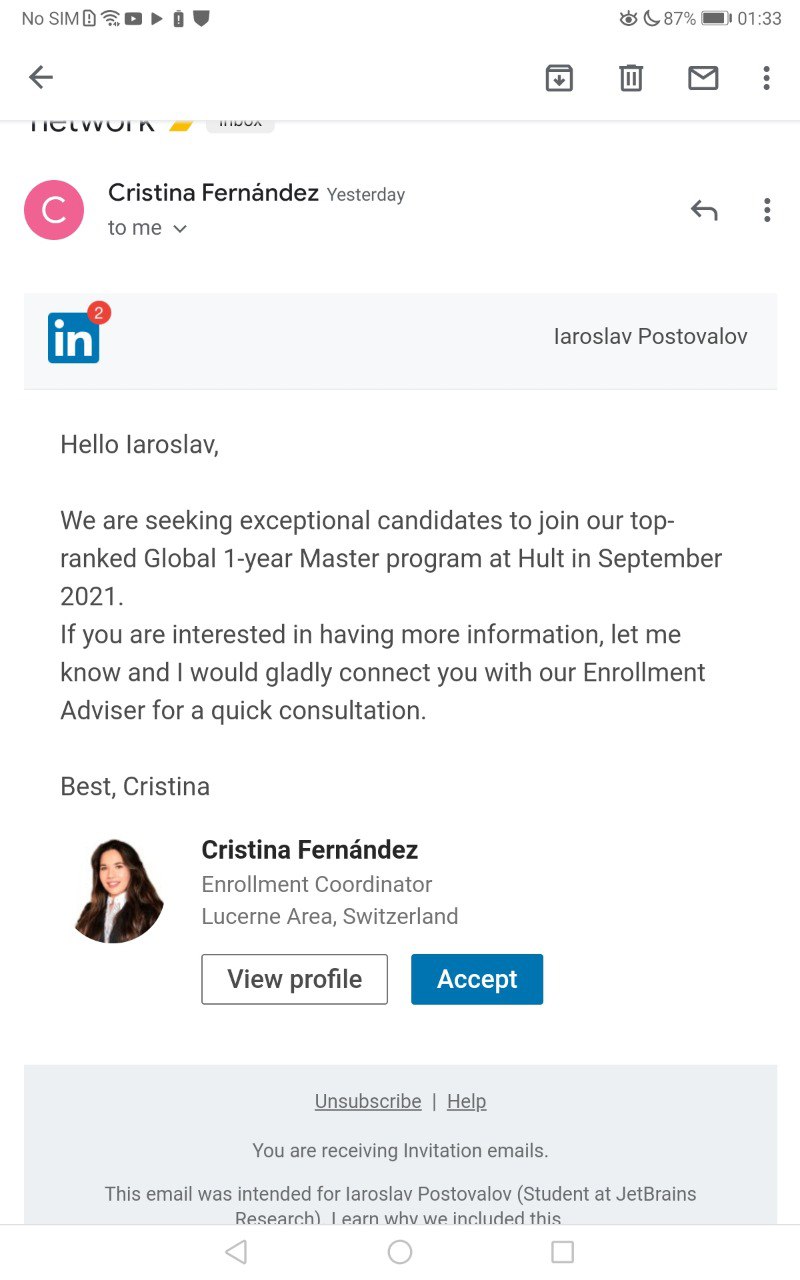800x1280 pixels.
Task: Tap the Android back navigation triangle
Action: (236, 1252)
